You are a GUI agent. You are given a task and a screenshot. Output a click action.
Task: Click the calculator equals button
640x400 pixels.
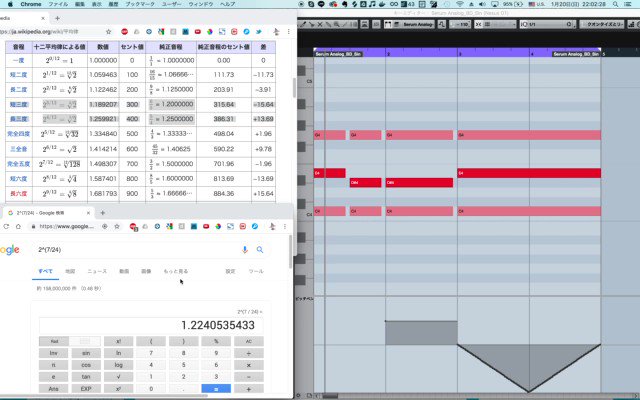(x=216, y=389)
